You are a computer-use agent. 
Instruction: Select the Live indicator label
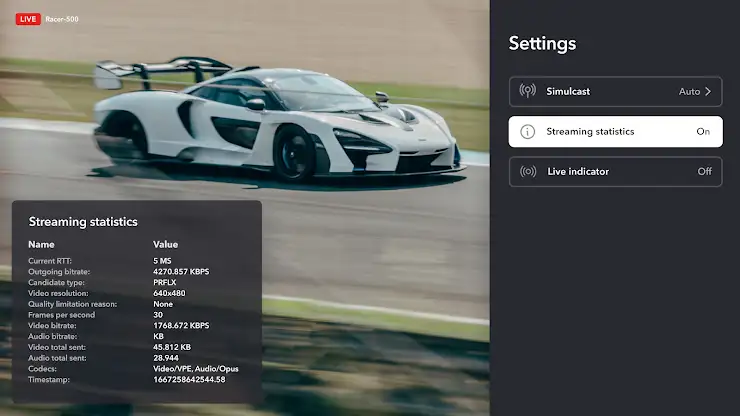point(578,171)
